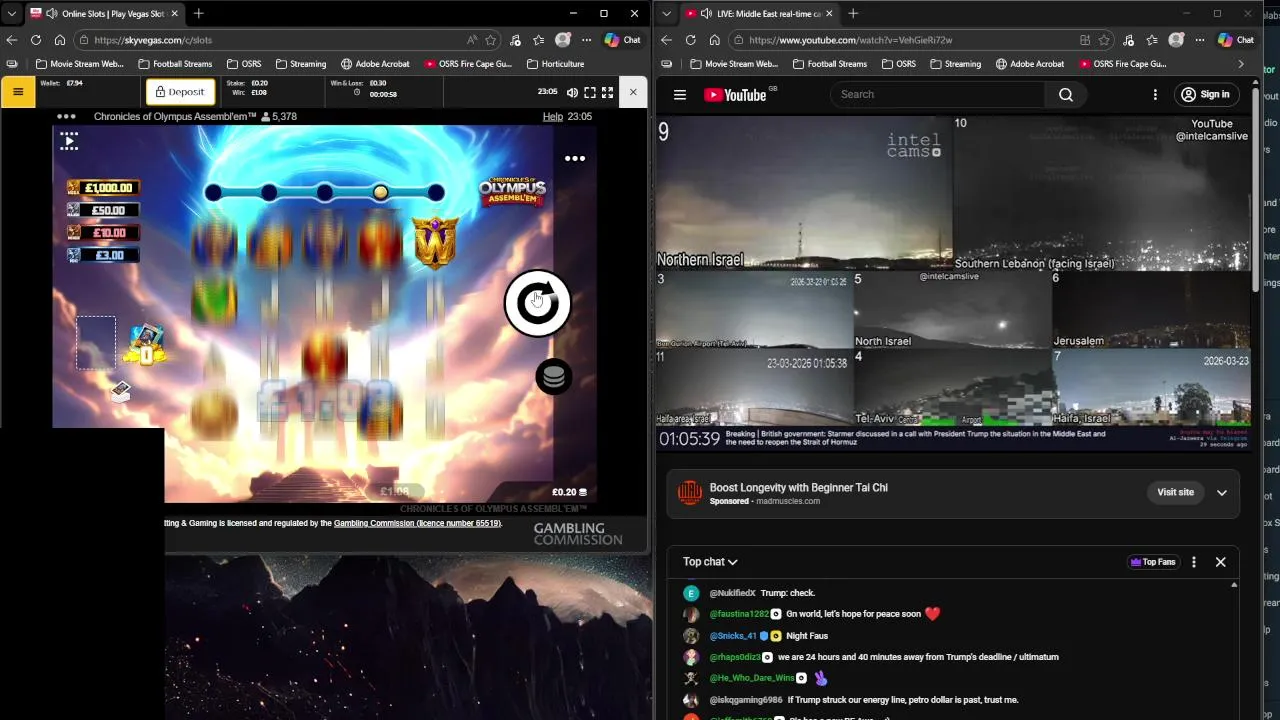
Task: Open the Favorites list in the Sky Vegas browser toolbar
Action: click(x=539, y=40)
